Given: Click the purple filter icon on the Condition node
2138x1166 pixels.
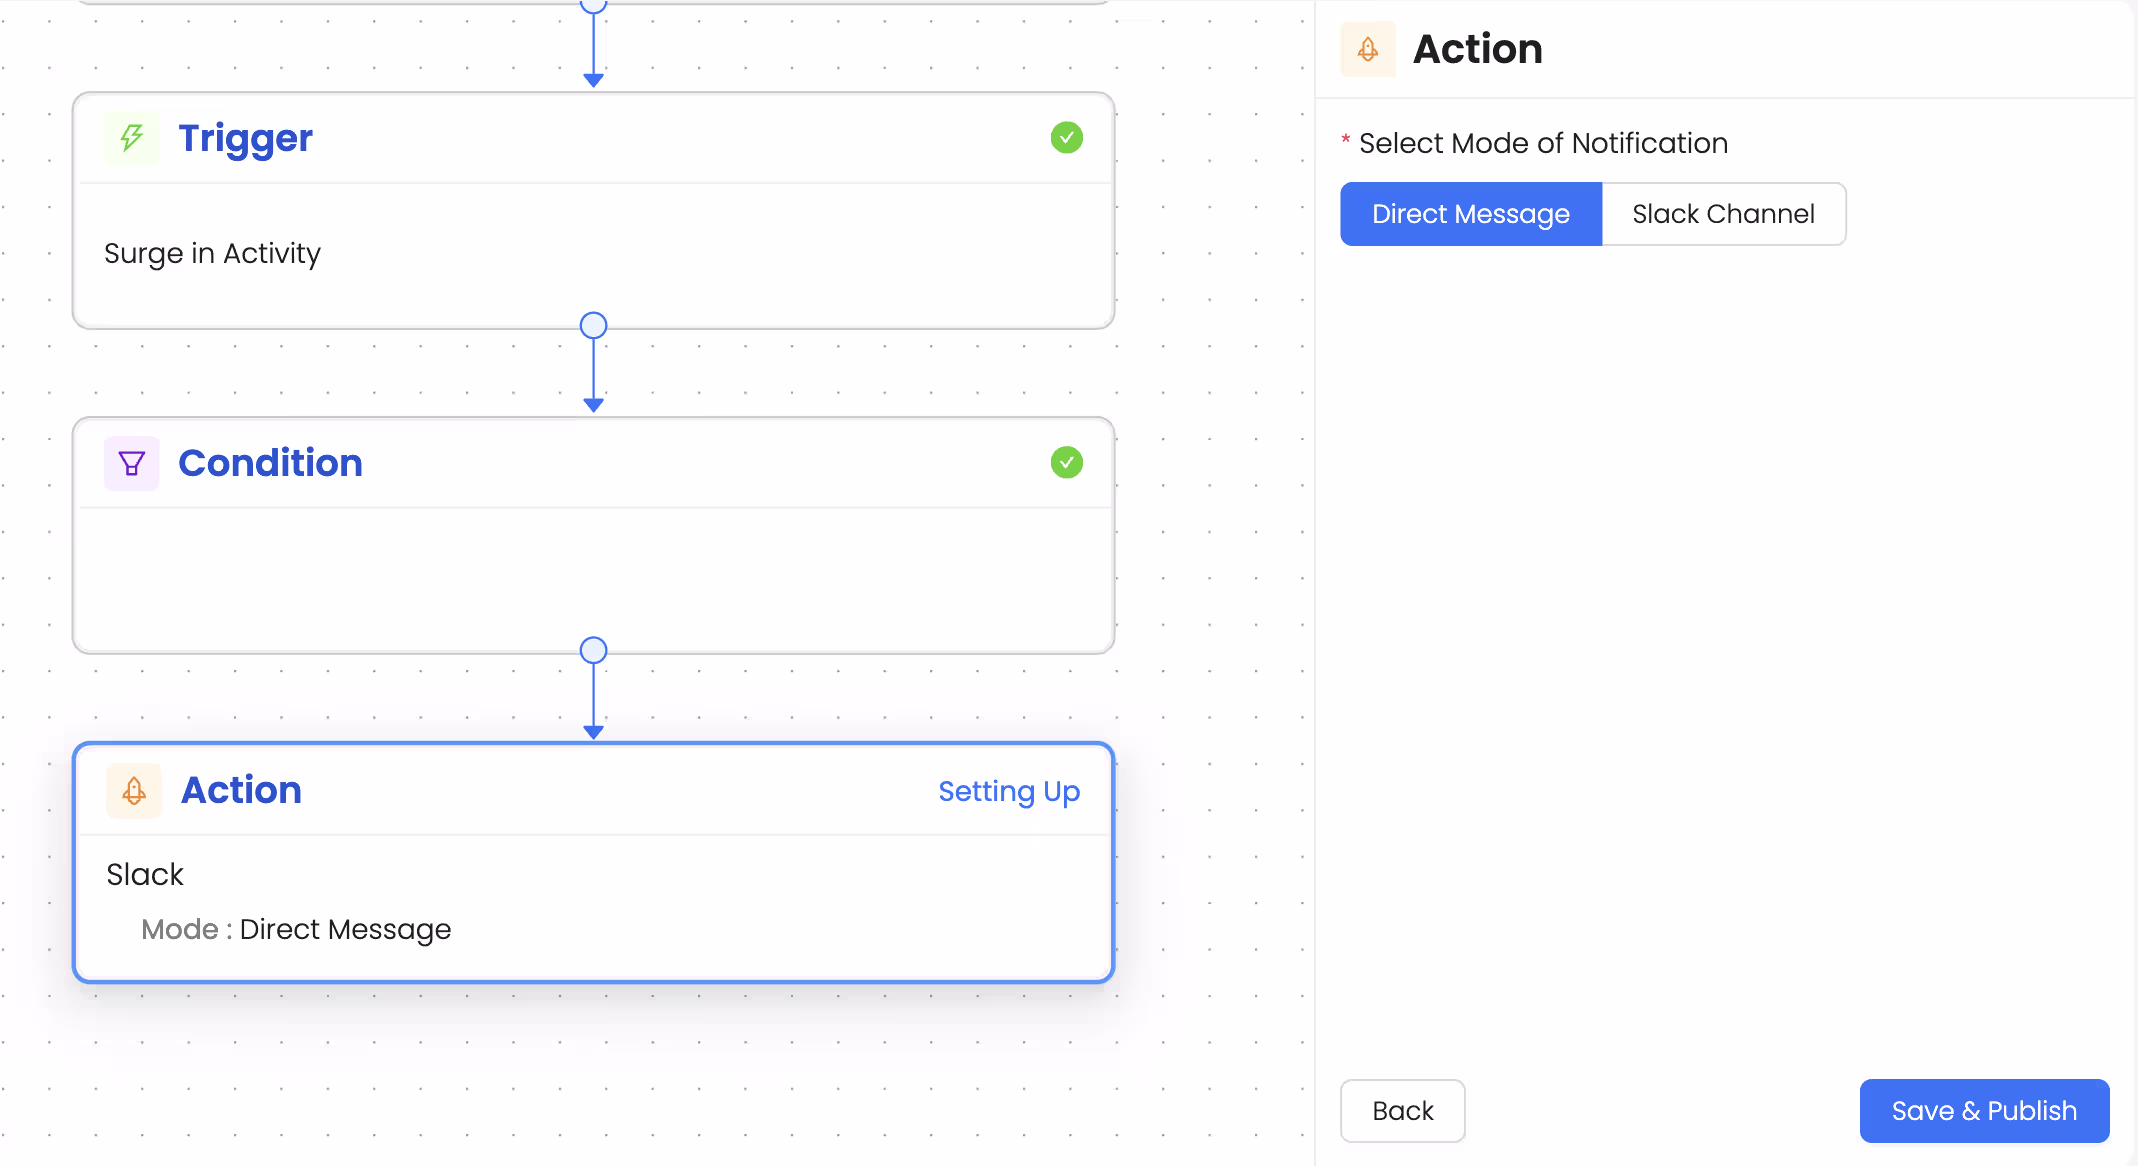Looking at the screenshot, I should pos(131,463).
